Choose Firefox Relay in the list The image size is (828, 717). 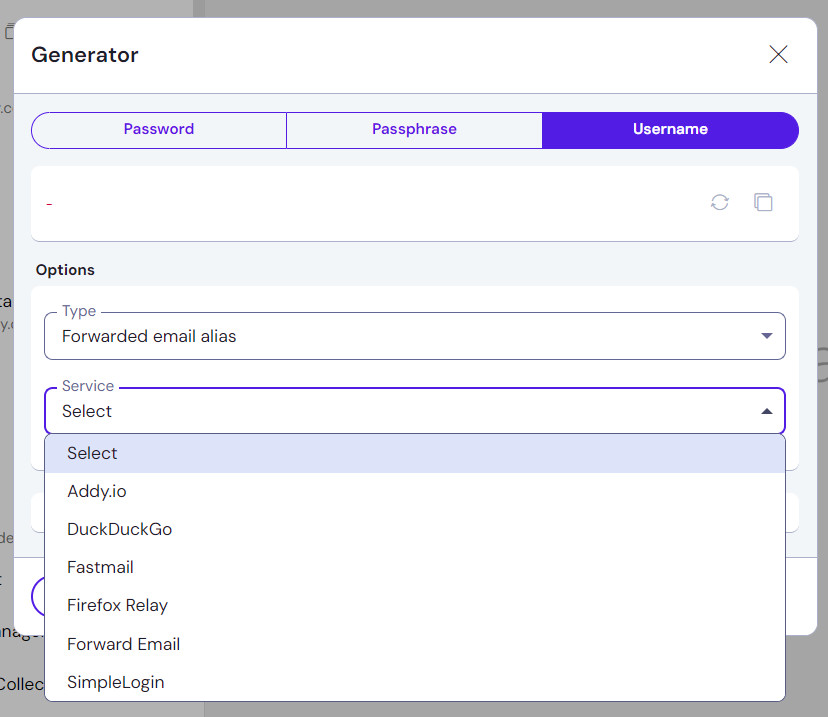point(117,605)
